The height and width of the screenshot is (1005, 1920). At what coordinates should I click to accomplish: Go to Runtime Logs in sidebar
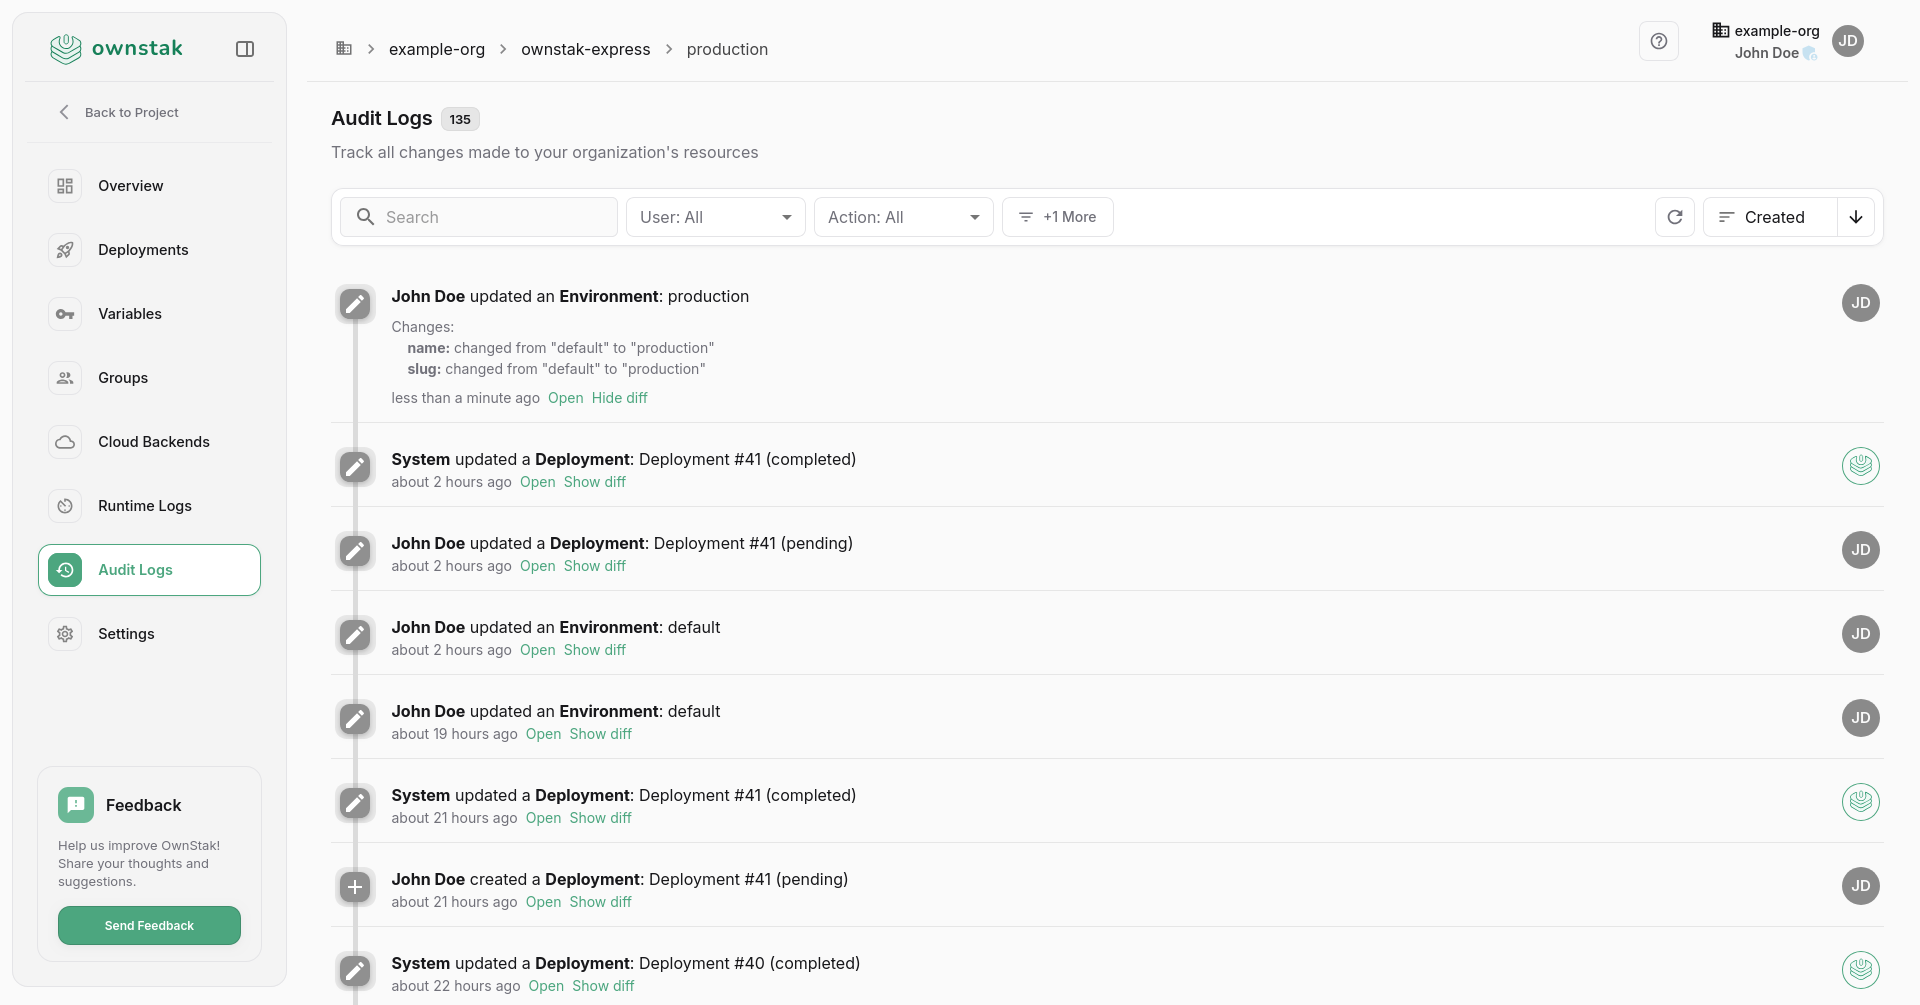[x=145, y=506]
